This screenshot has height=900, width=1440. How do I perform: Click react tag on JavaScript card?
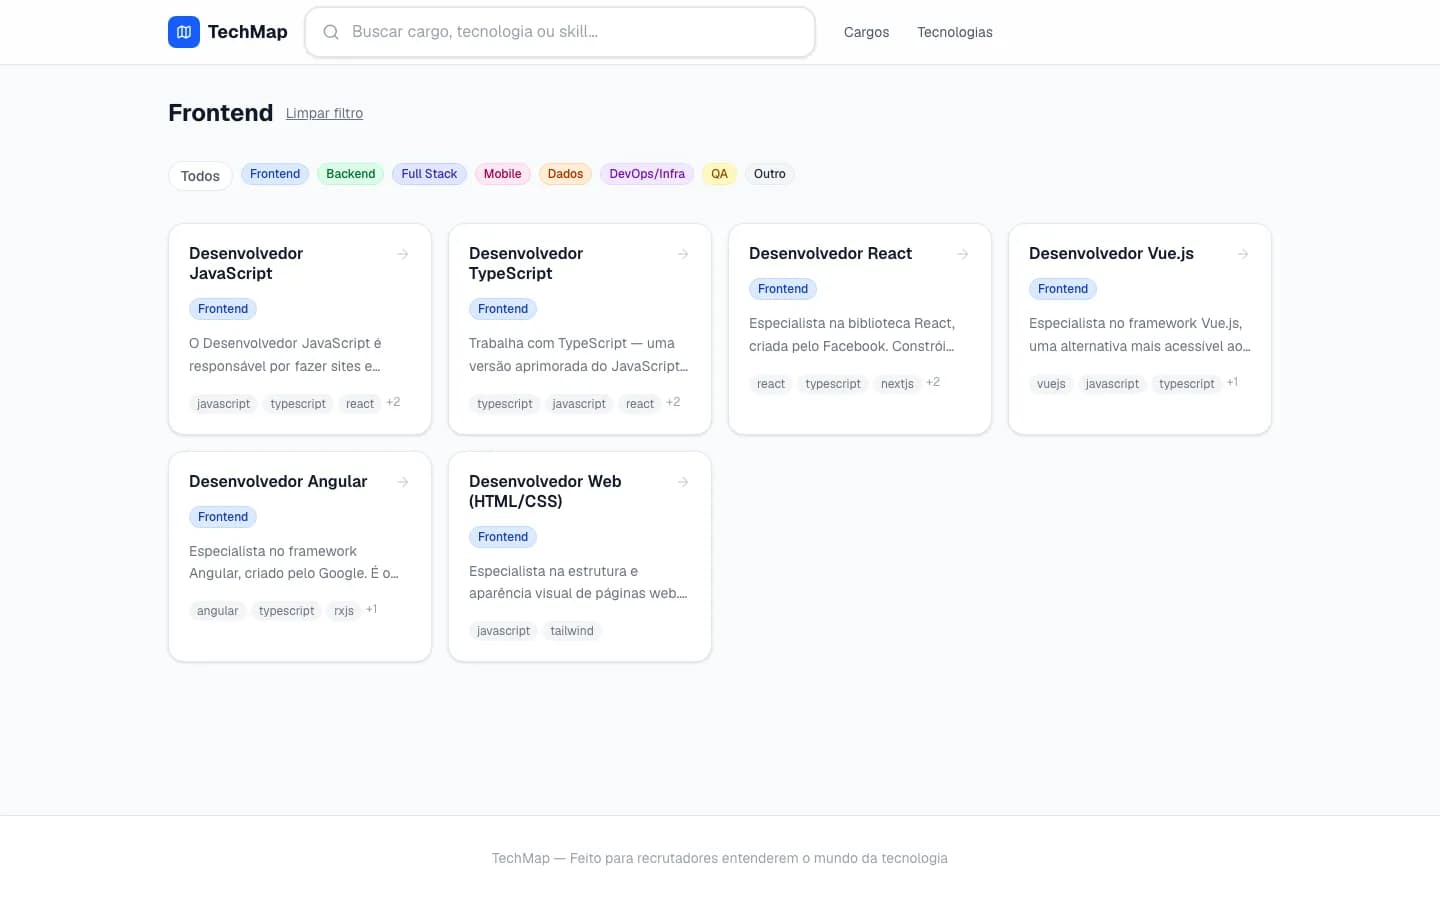pos(360,404)
